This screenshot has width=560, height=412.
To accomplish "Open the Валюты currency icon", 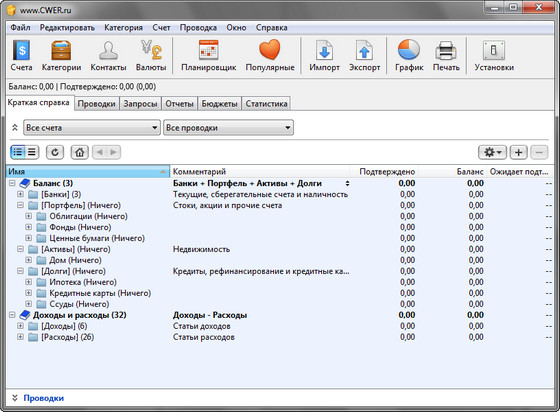I will pos(151,50).
